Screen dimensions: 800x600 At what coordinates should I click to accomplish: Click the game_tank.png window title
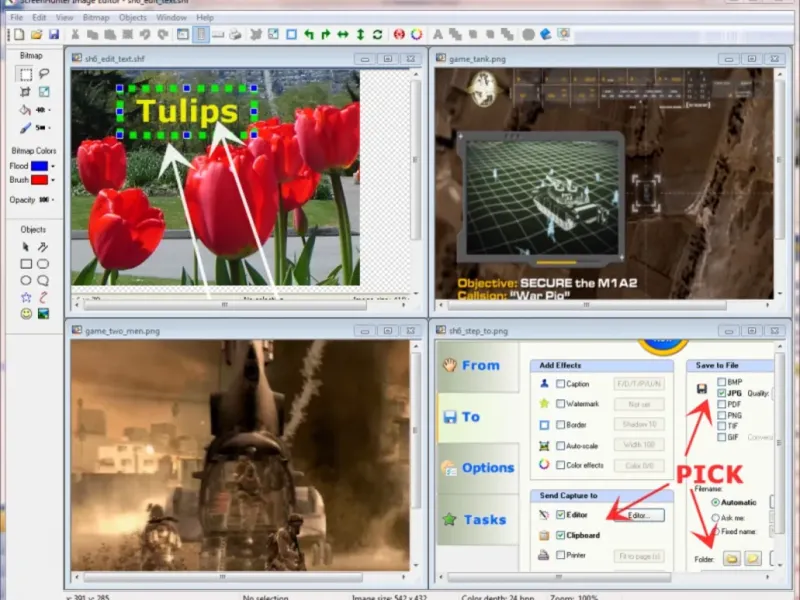pyautogui.click(x=477, y=59)
